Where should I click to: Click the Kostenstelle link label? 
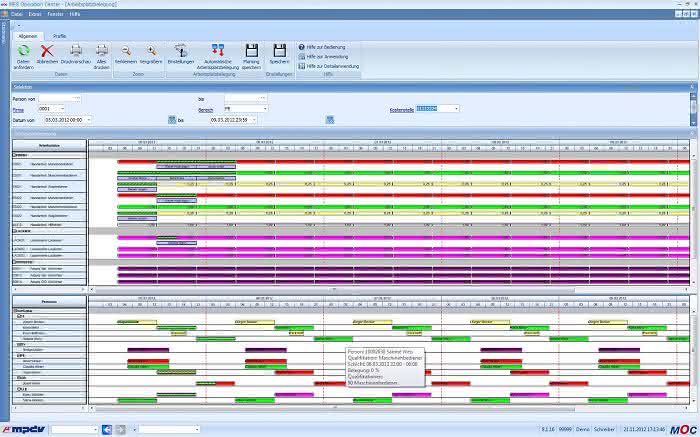pyautogui.click(x=402, y=110)
